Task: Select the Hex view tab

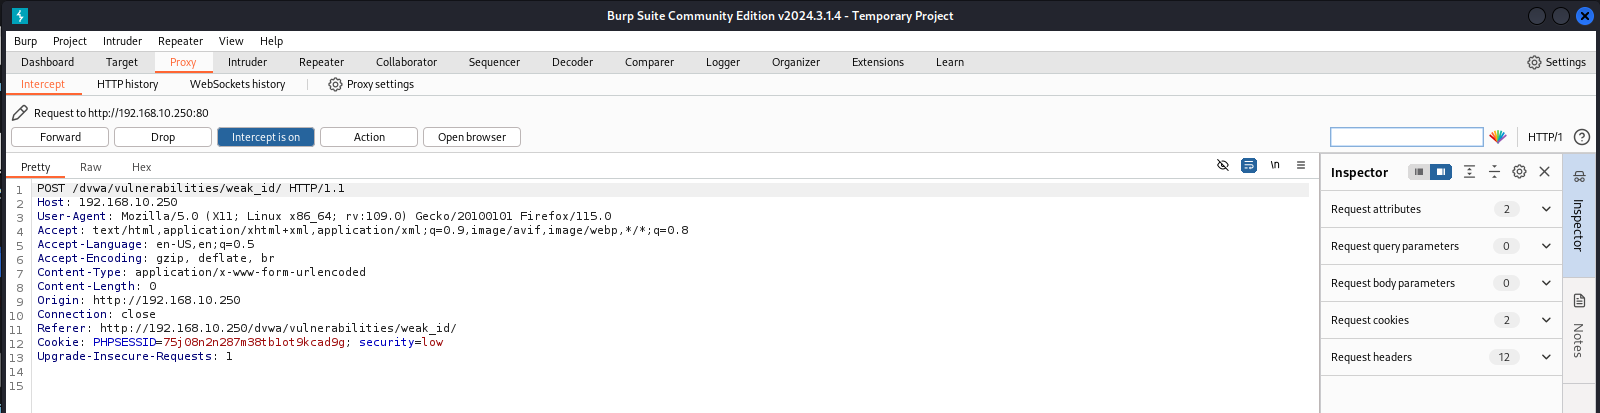Action: pyautogui.click(x=142, y=167)
